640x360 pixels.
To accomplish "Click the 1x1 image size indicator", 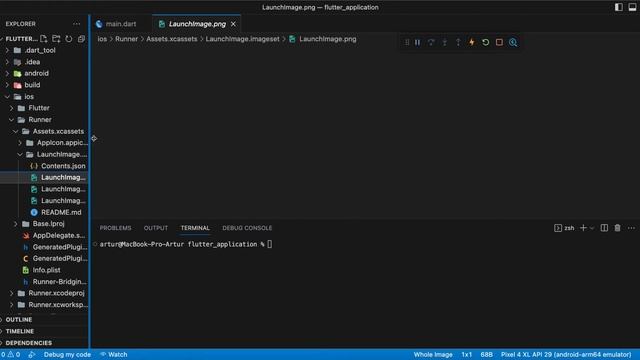I will pyautogui.click(x=467, y=354).
